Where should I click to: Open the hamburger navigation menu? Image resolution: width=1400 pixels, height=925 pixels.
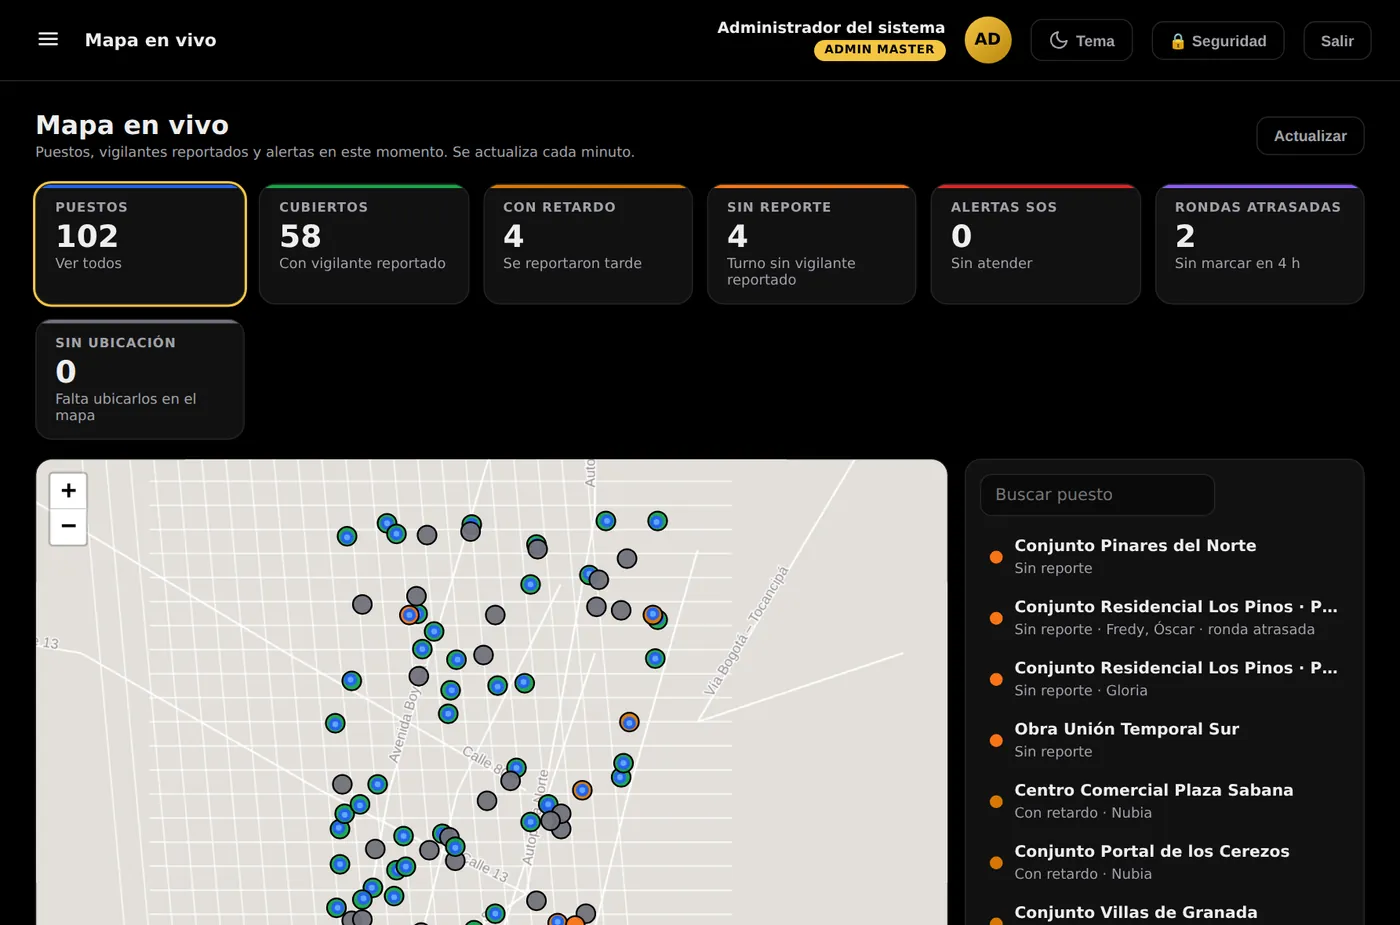(x=48, y=40)
